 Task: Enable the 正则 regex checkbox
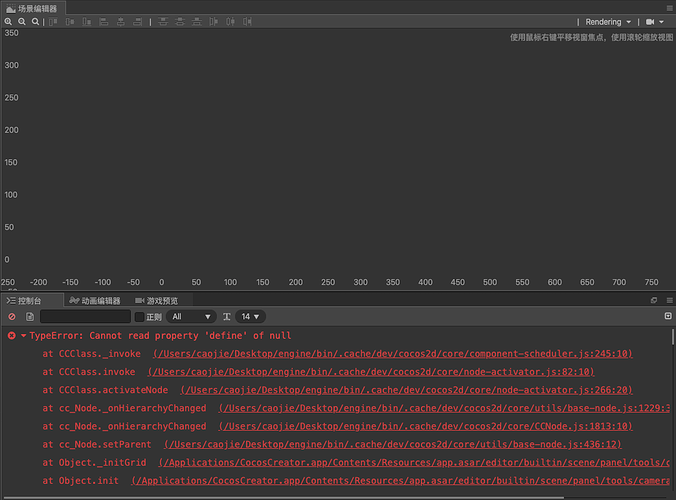(x=139, y=317)
